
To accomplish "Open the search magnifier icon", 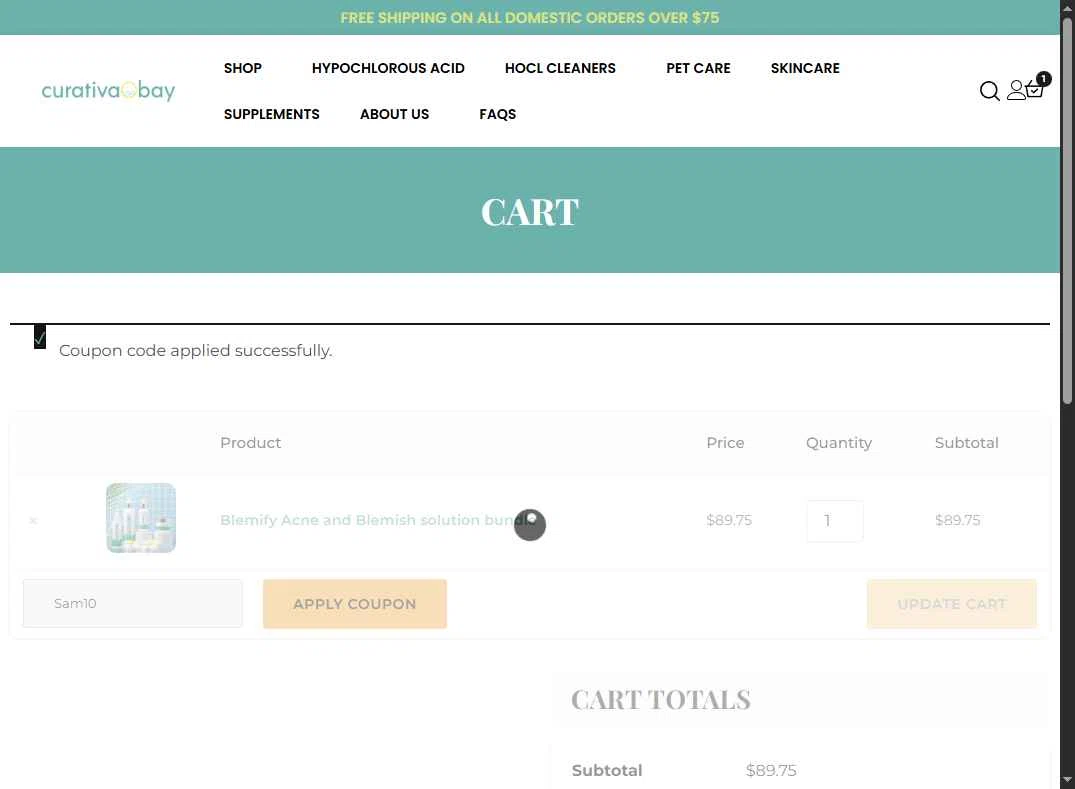I will (x=989, y=90).
